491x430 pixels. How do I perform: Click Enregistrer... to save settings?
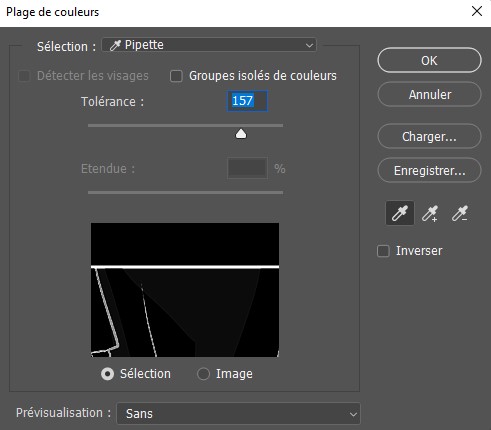429,170
